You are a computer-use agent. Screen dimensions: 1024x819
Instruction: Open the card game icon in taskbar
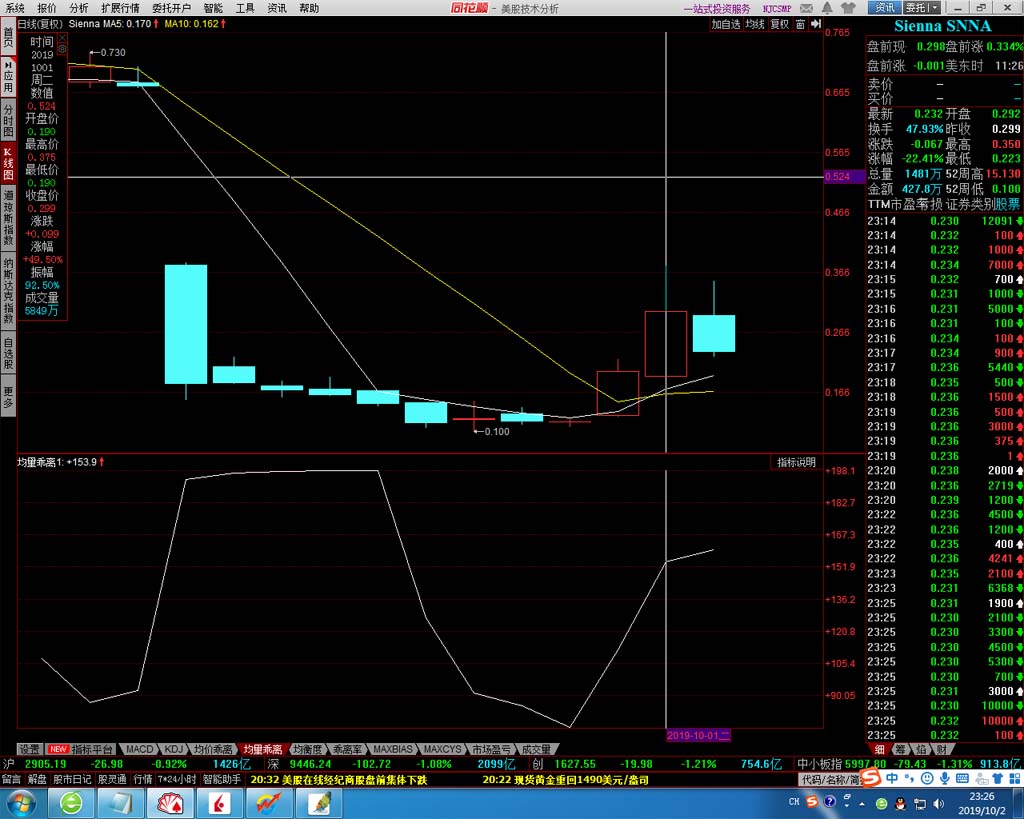pyautogui.click(x=169, y=804)
